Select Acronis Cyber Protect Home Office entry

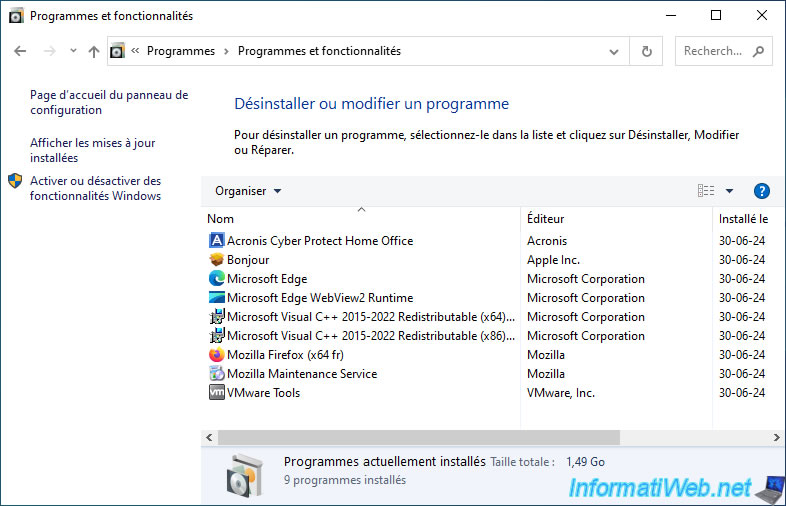(320, 241)
